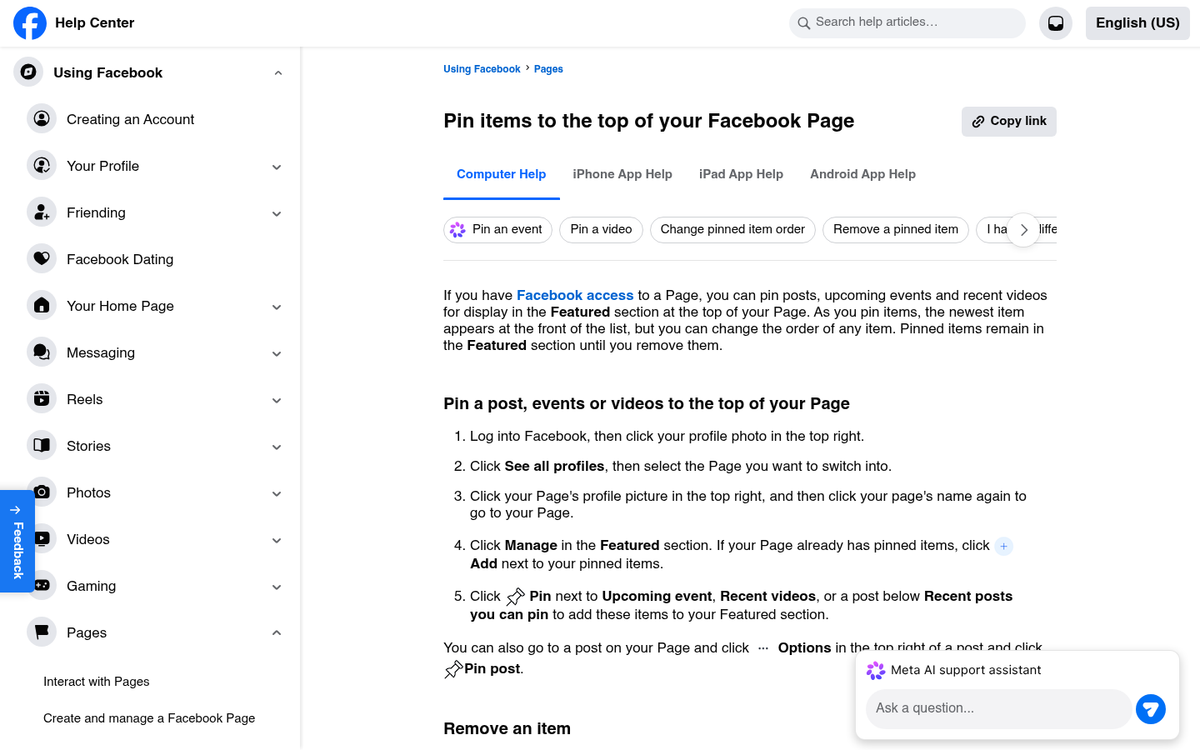Open the support inbox icon

click(x=1055, y=23)
